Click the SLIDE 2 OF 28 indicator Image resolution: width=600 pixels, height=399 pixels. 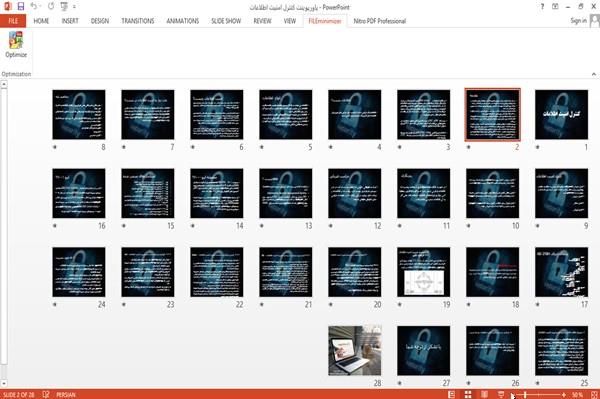pos(18,394)
